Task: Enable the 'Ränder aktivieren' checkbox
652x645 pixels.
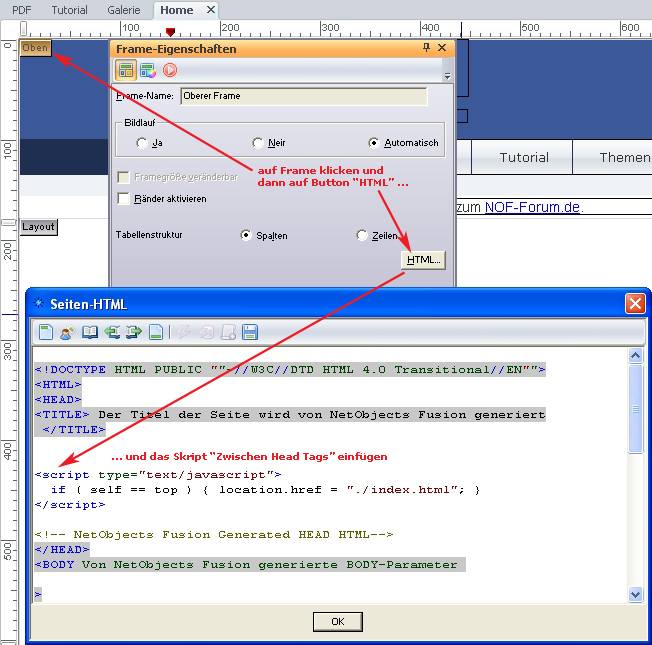Action: click(x=124, y=199)
